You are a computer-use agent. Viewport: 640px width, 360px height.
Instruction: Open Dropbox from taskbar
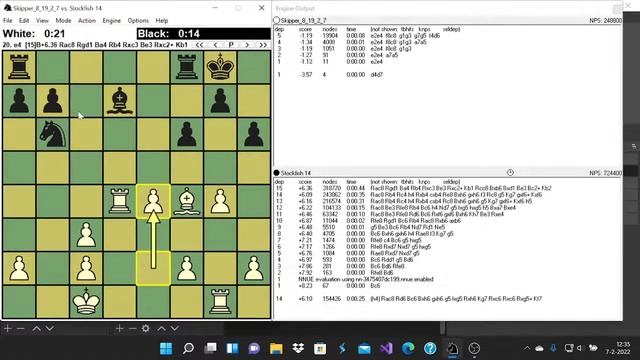click(298, 349)
